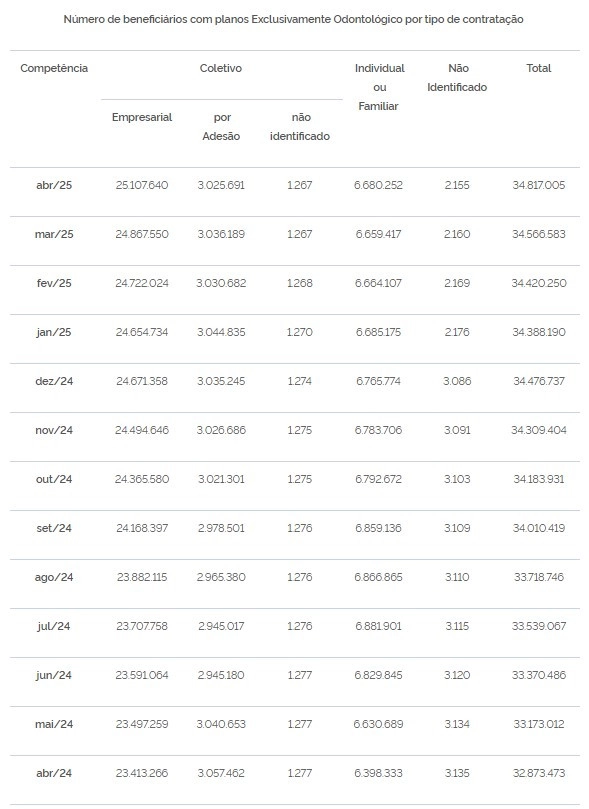Click the por Adesão column header
This screenshot has width=589, height=809.
(x=221, y=126)
